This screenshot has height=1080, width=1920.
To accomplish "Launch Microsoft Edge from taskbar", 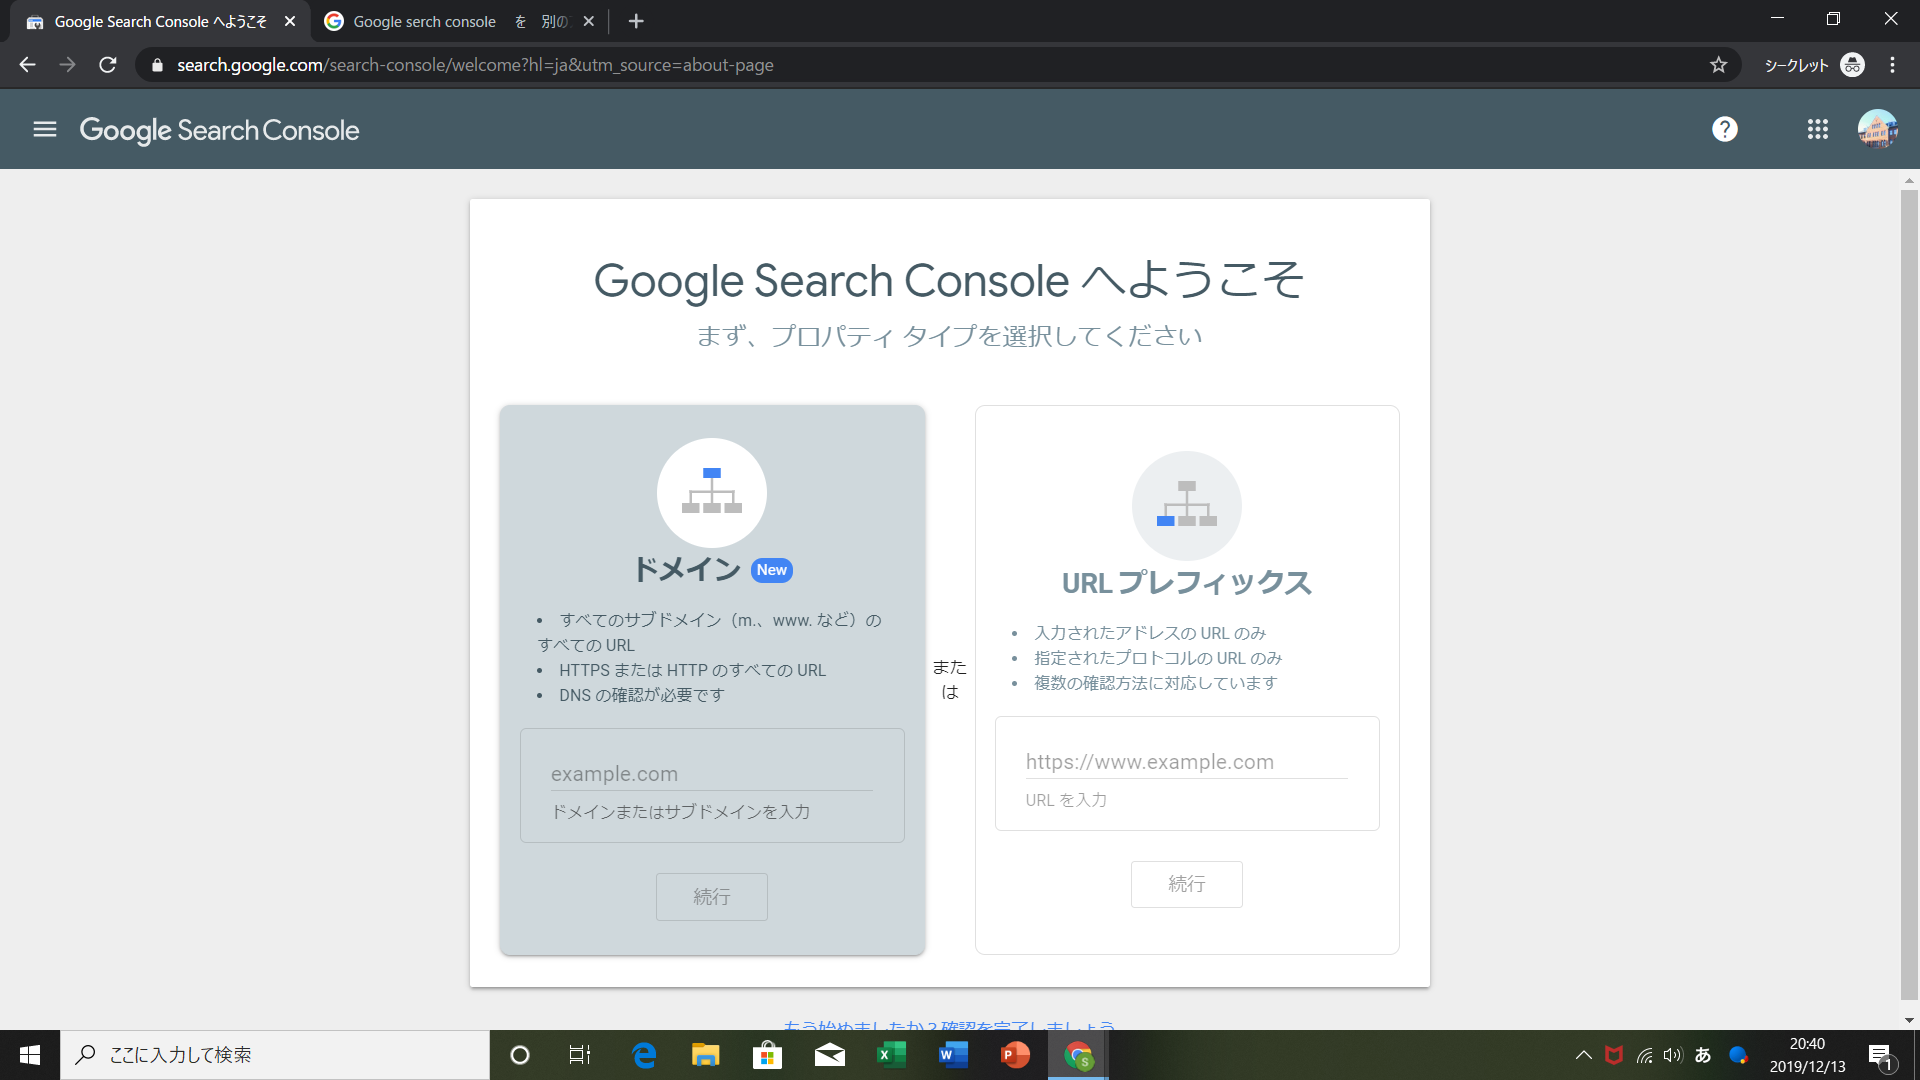I will click(644, 1055).
